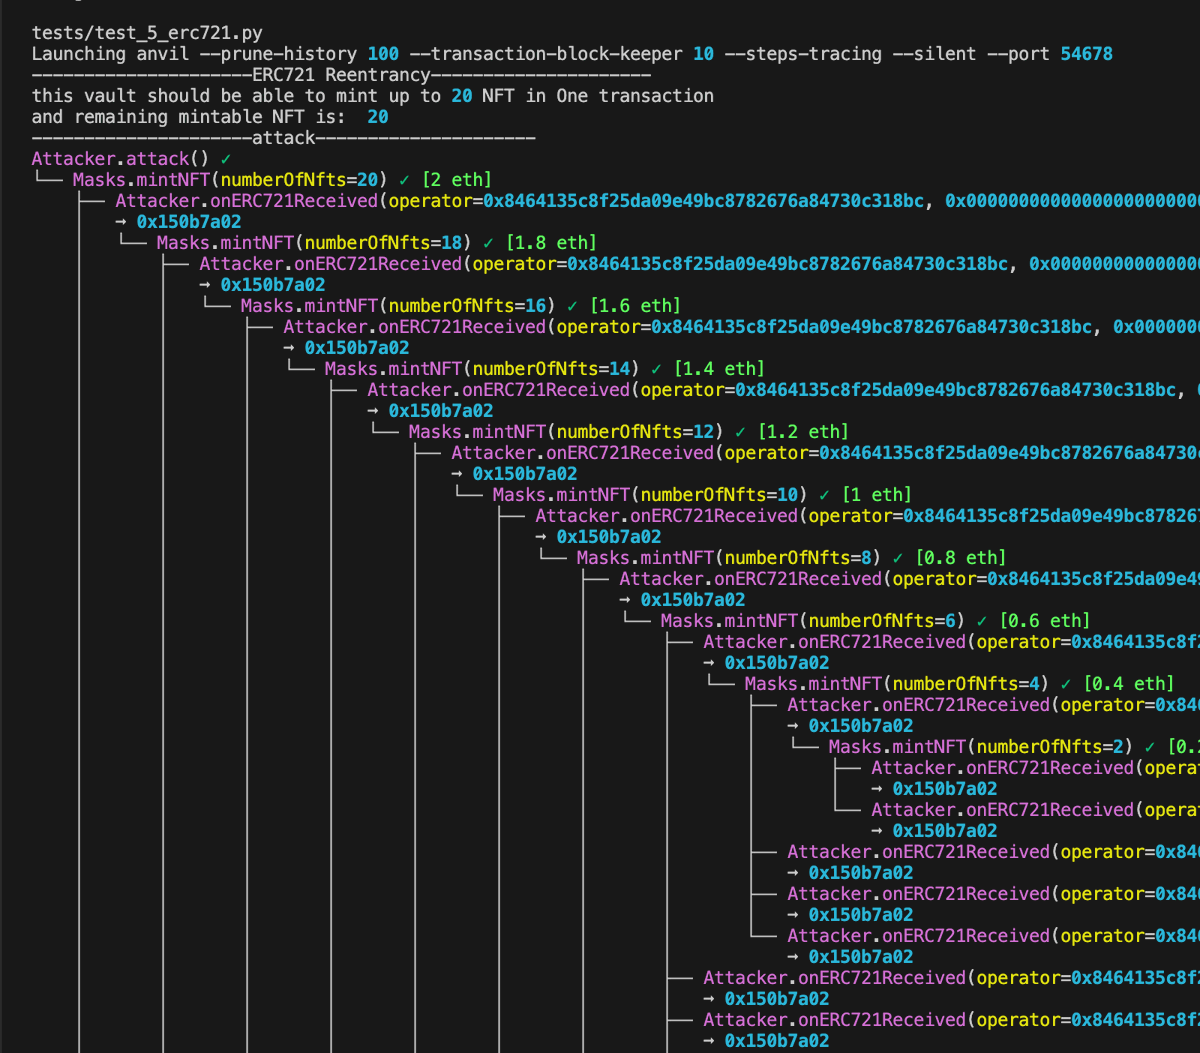Click the [0.6 eth] value
The height and width of the screenshot is (1053, 1200).
pyautogui.click(x=1045, y=621)
